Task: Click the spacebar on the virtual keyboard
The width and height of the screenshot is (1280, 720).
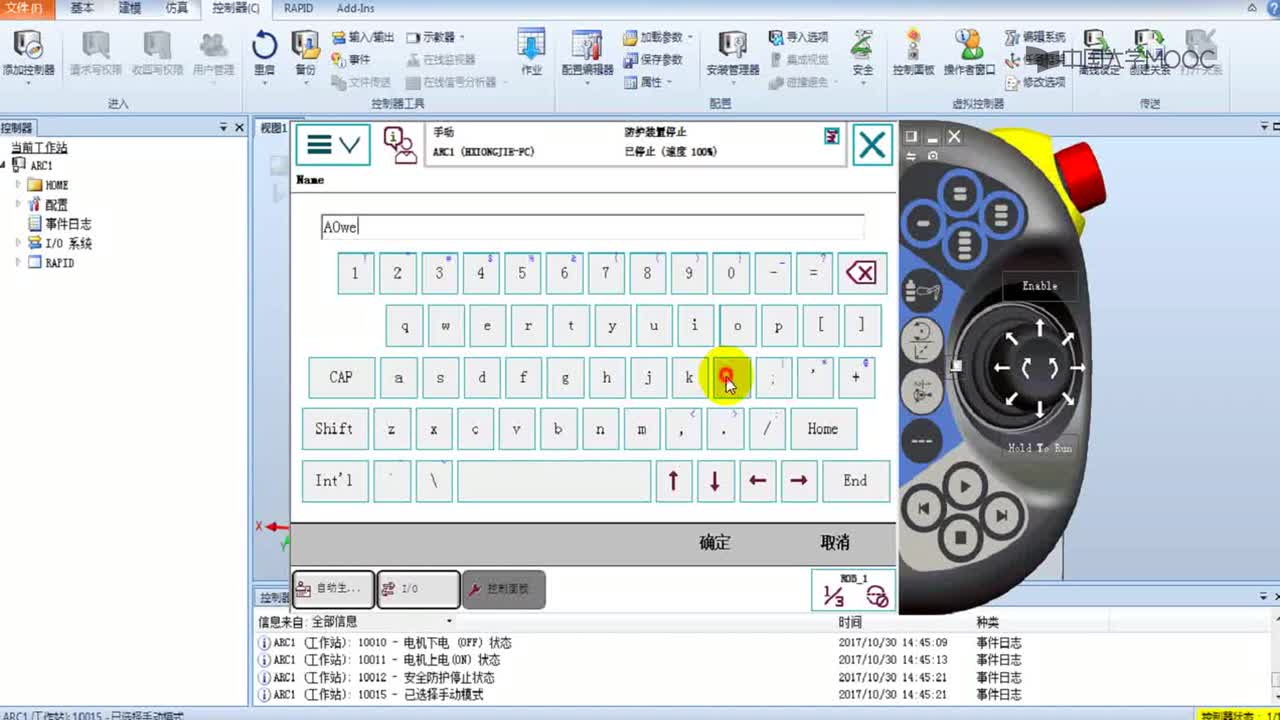Action: click(x=554, y=481)
